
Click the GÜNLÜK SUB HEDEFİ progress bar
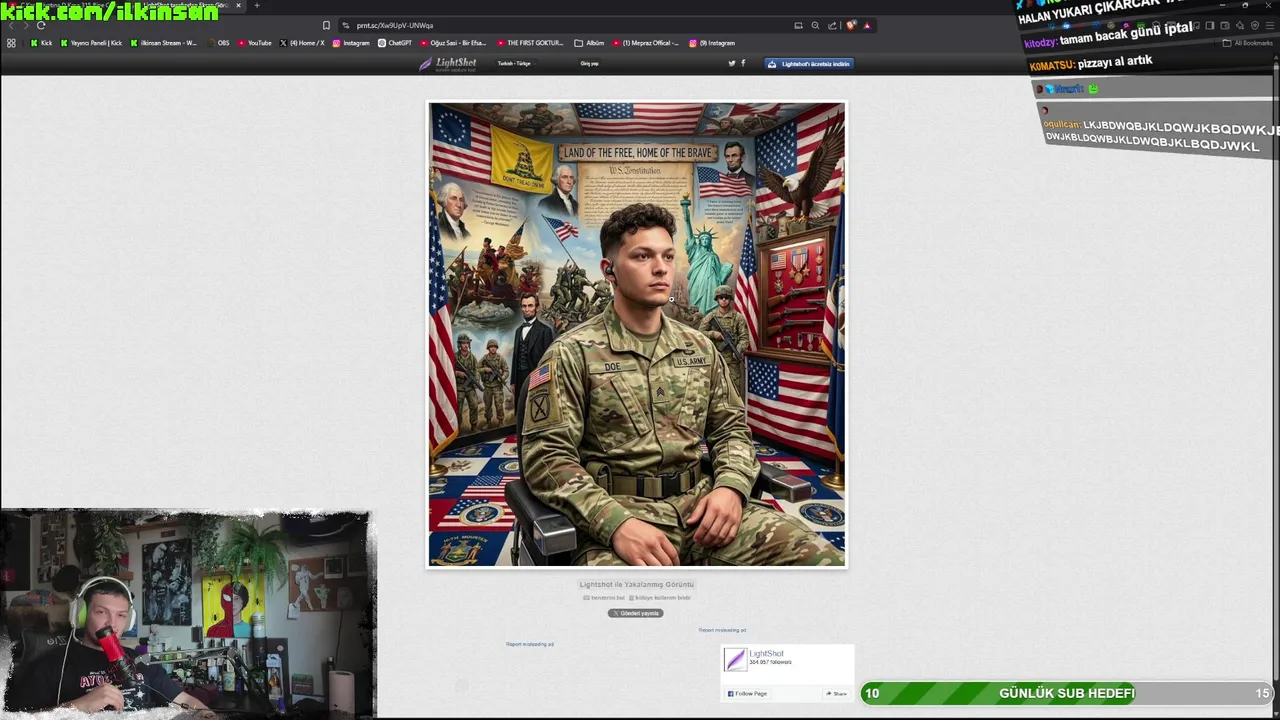point(1067,693)
